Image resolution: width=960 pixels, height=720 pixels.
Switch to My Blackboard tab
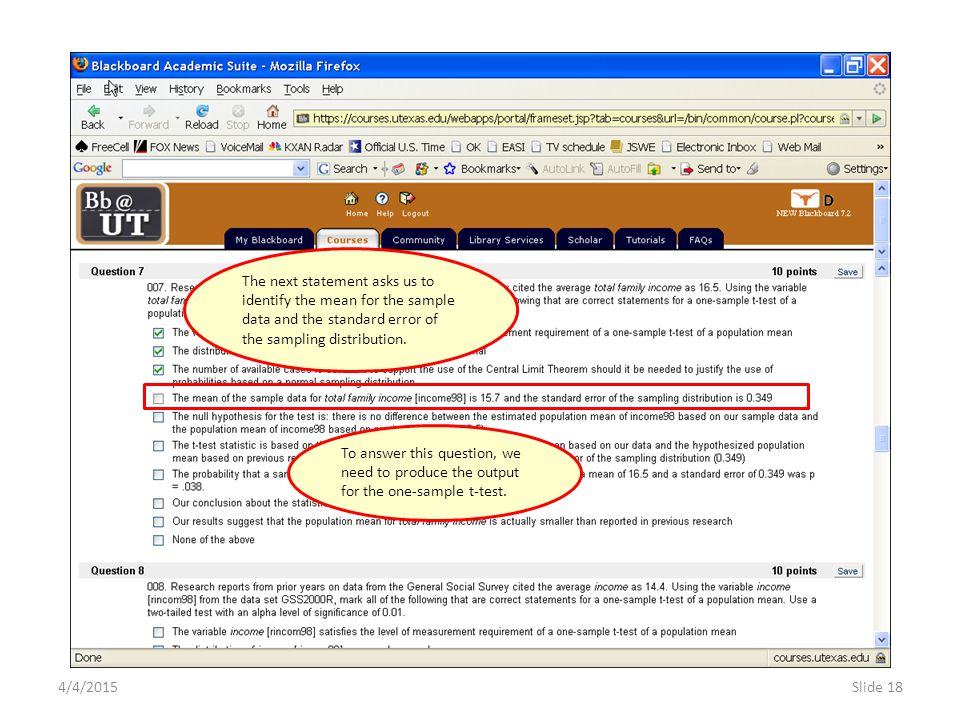pyautogui.click(x=269, y=239)
